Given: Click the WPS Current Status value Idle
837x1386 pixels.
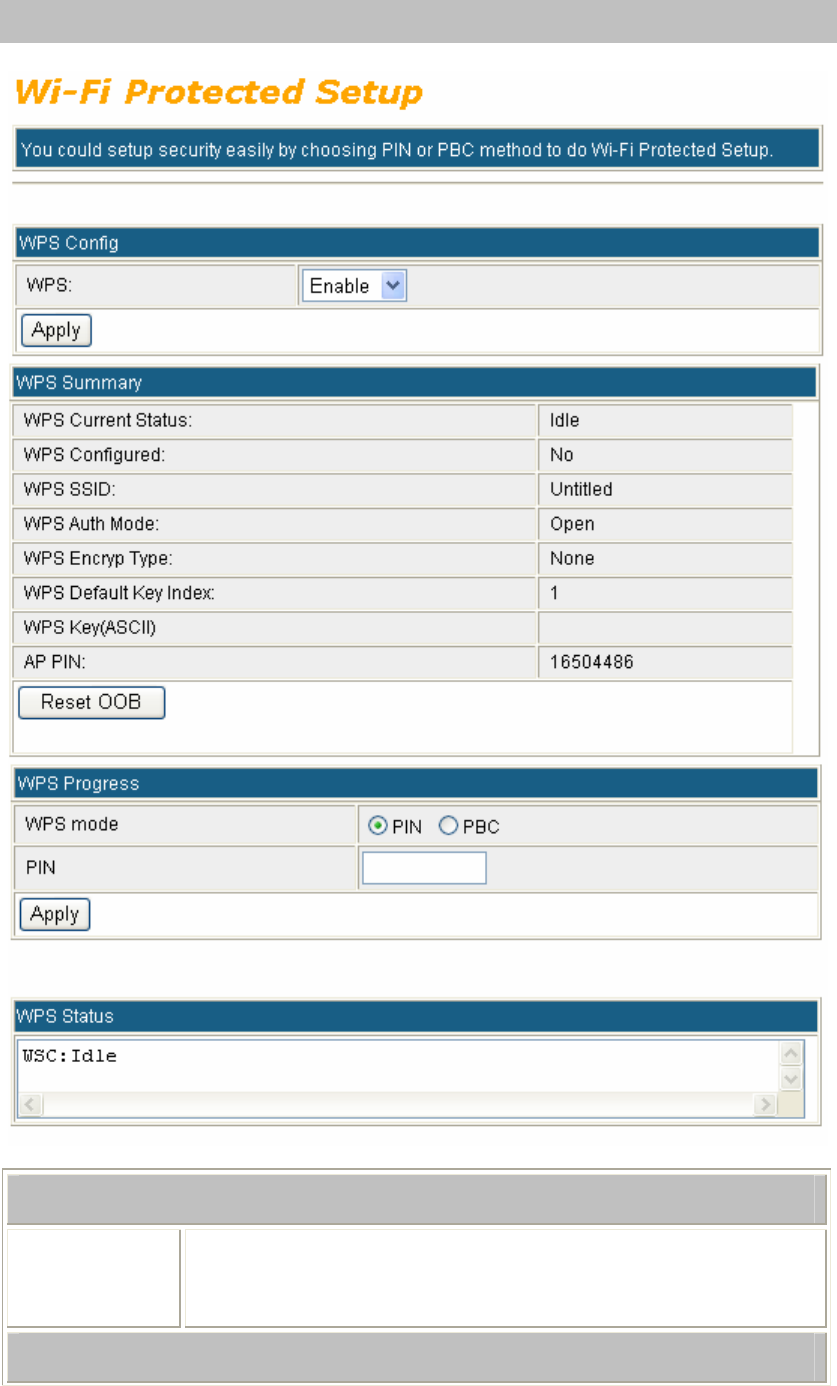Looking at the screenshot, I should pos(564,421).
